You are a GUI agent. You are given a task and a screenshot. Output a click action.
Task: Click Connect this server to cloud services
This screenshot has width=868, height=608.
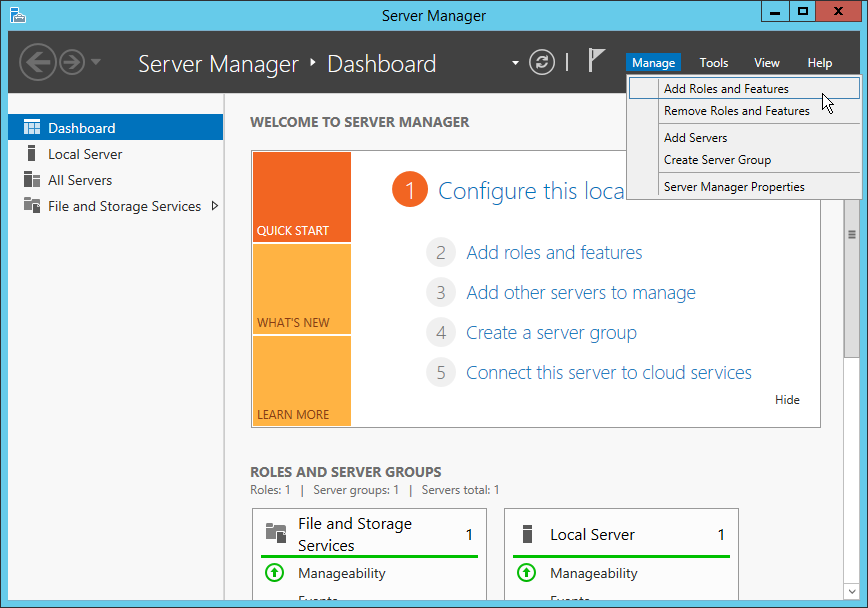tap(609, 373)
